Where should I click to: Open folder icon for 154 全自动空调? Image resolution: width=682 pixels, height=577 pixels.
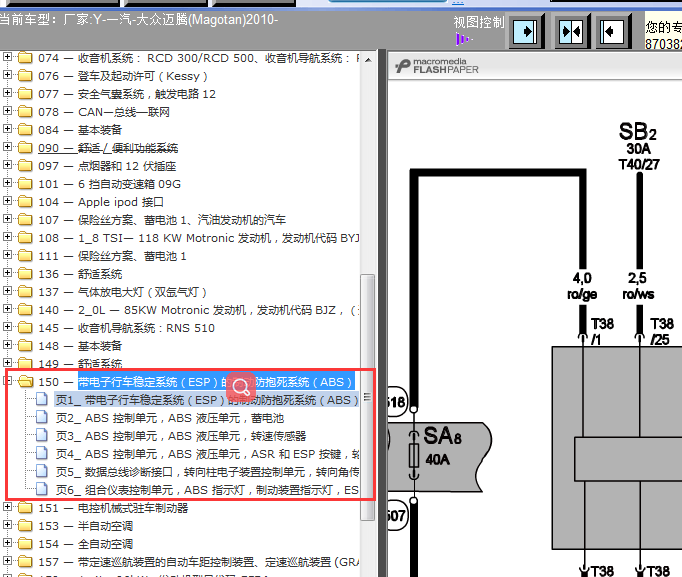pyautogui.click(x=25, y=544)
